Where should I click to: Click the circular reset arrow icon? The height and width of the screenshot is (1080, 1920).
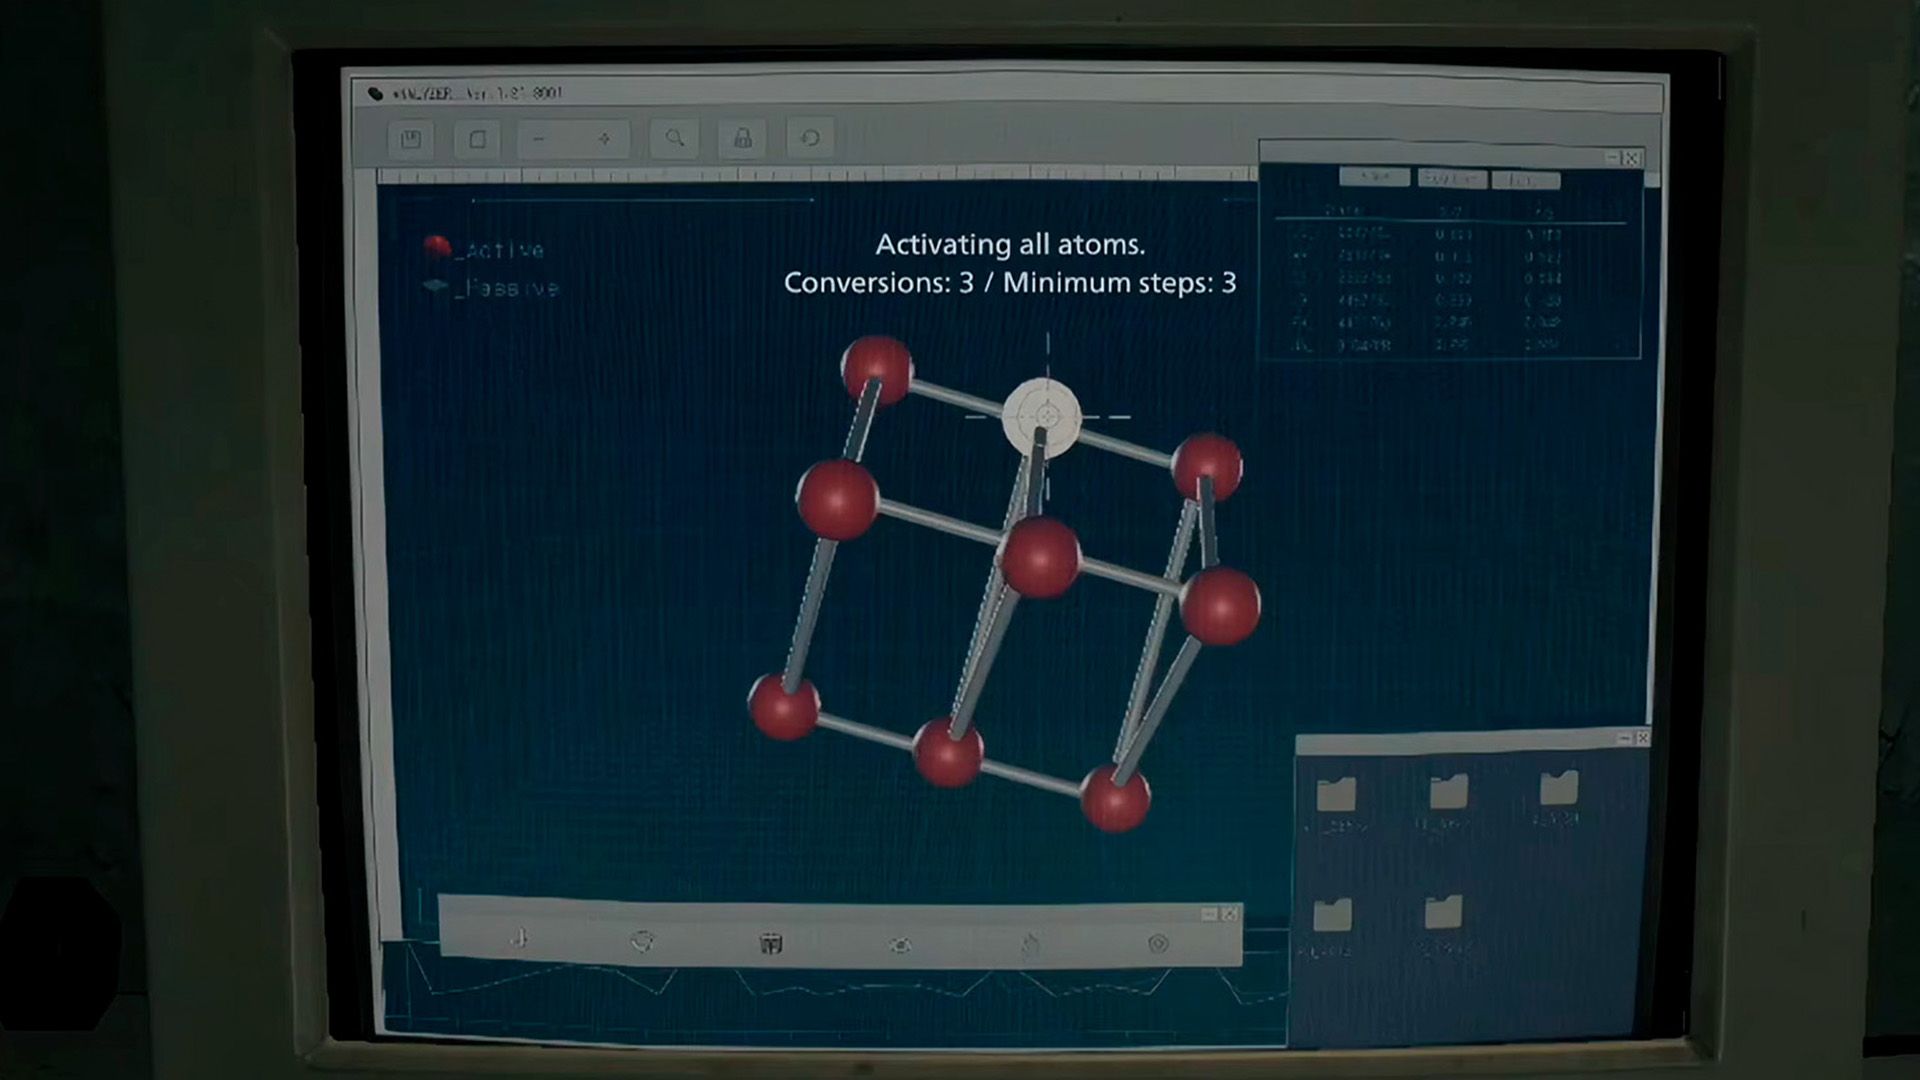[810, 138]
